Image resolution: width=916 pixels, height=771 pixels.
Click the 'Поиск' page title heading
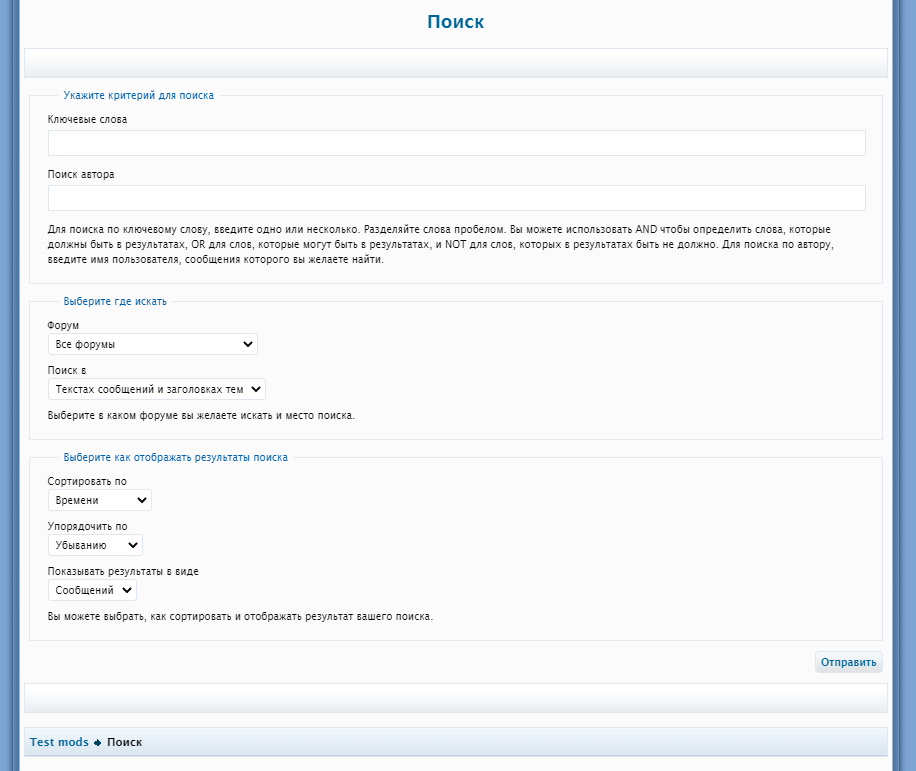(455, 22)
